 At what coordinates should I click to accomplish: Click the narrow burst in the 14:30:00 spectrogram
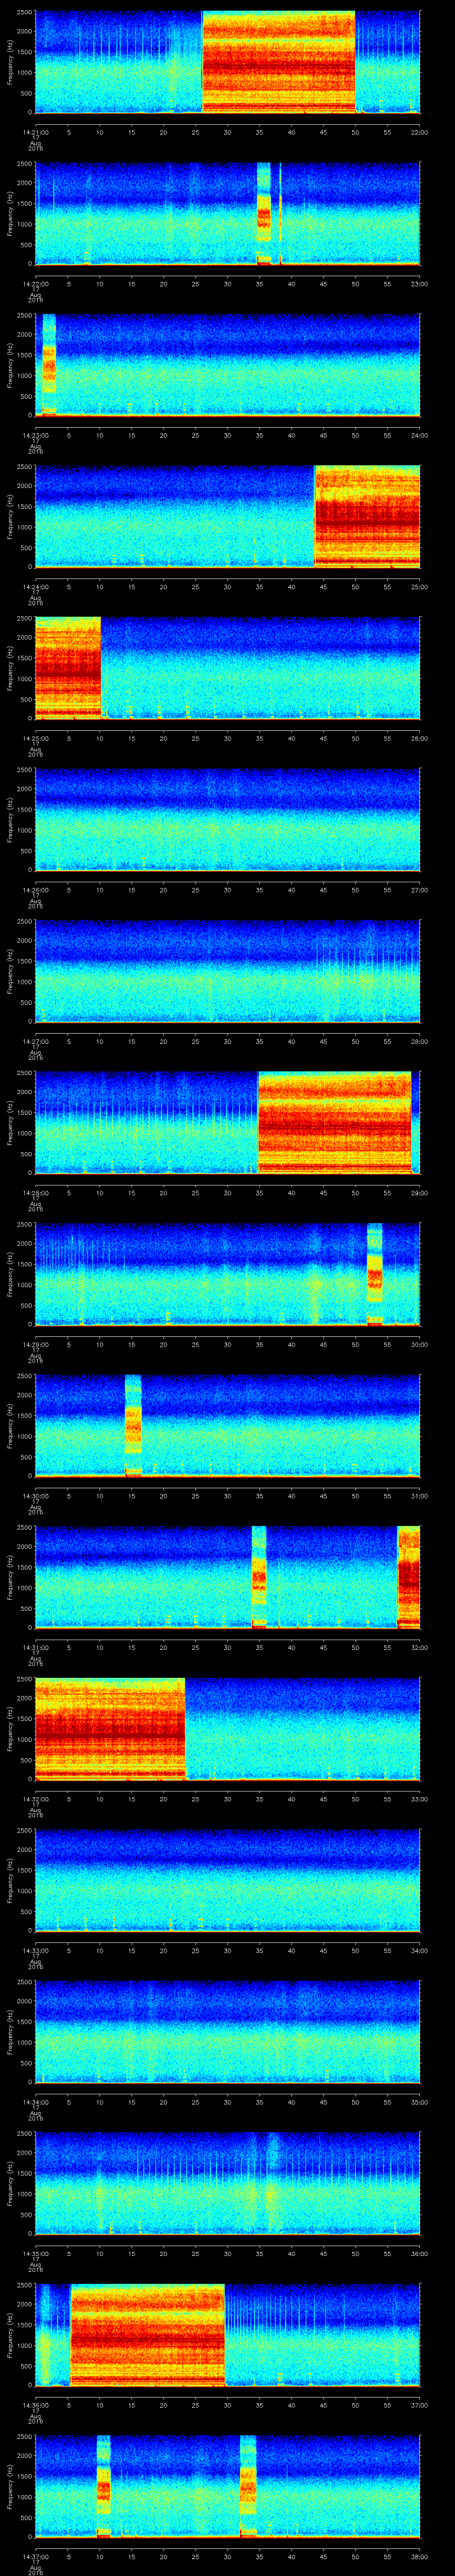133,1425
